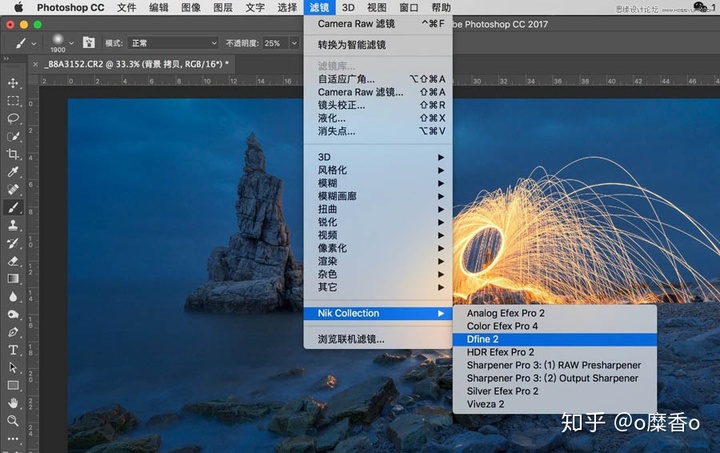This screenshot has height=453, width=720.
Task: Select the History Brush tool
Action: [13, 243]
